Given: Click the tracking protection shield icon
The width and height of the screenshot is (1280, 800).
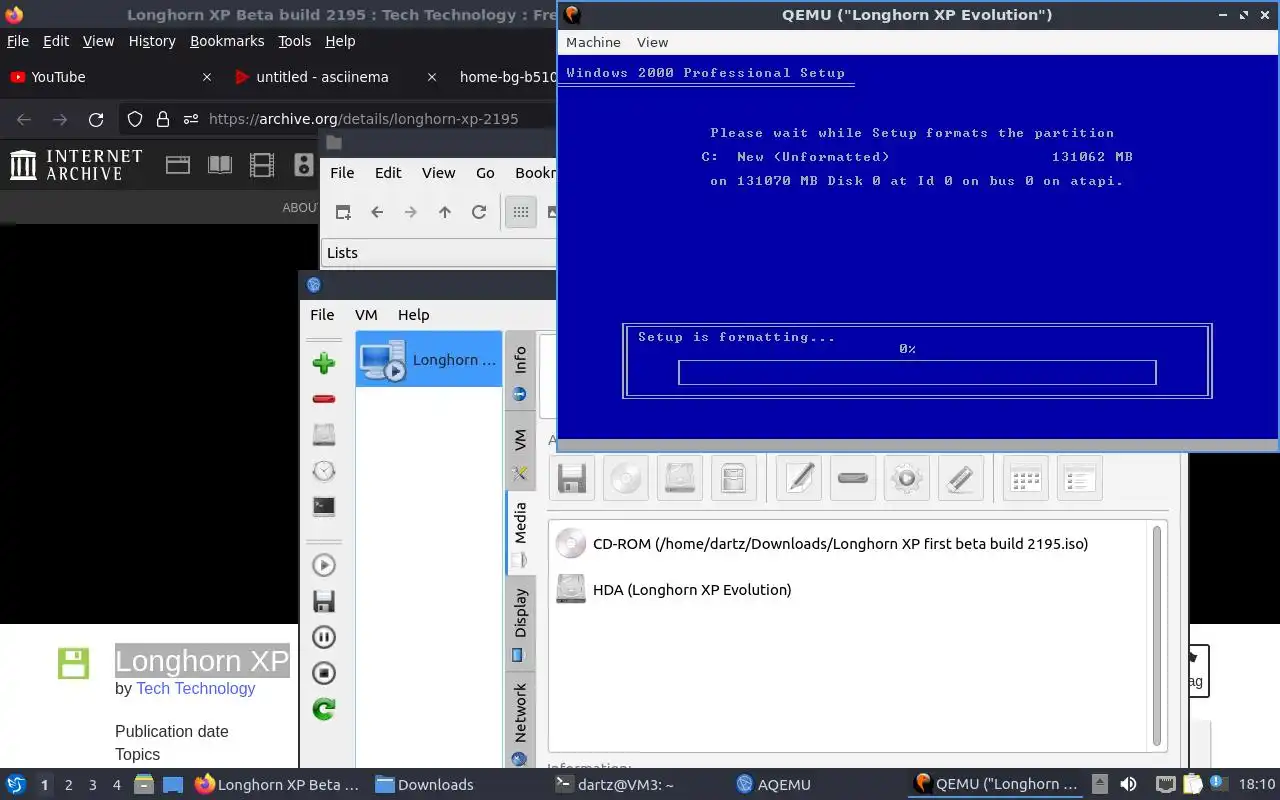Looking at the screenshot, I should coord(135,119).
